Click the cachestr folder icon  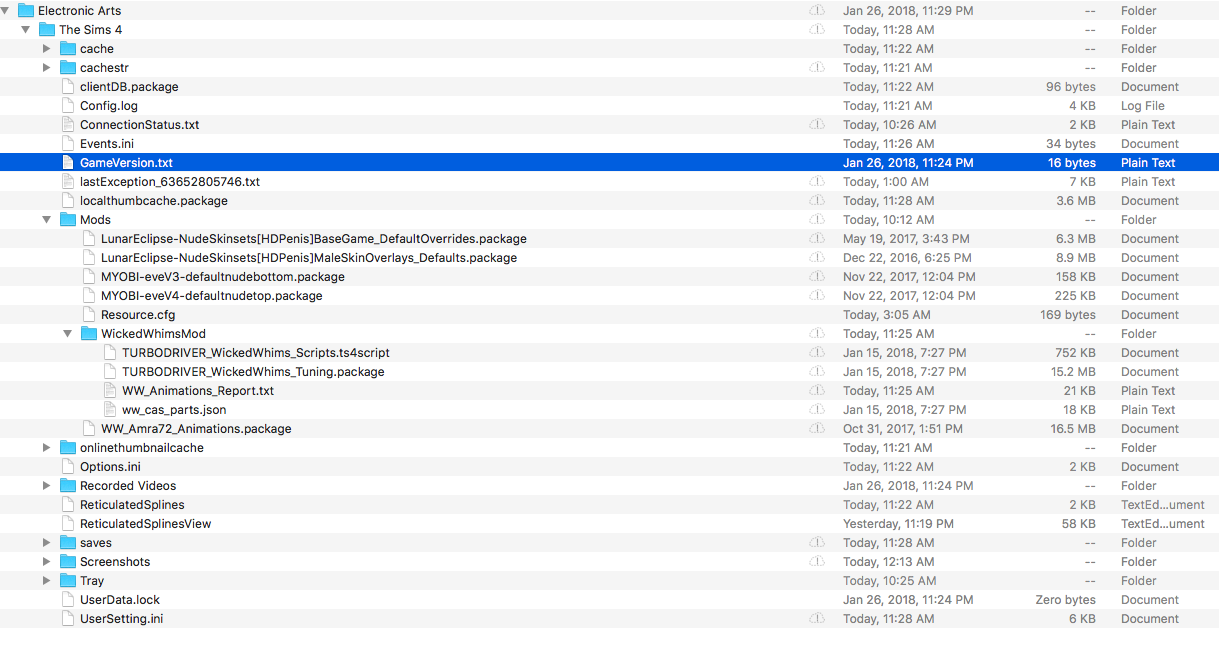point(68,68)
